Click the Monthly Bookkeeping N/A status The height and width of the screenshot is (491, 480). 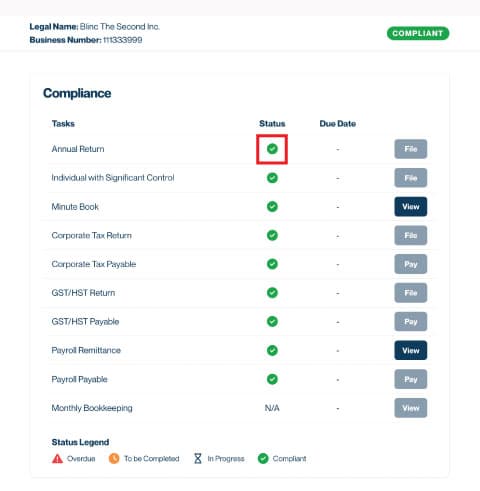(272, 408)
